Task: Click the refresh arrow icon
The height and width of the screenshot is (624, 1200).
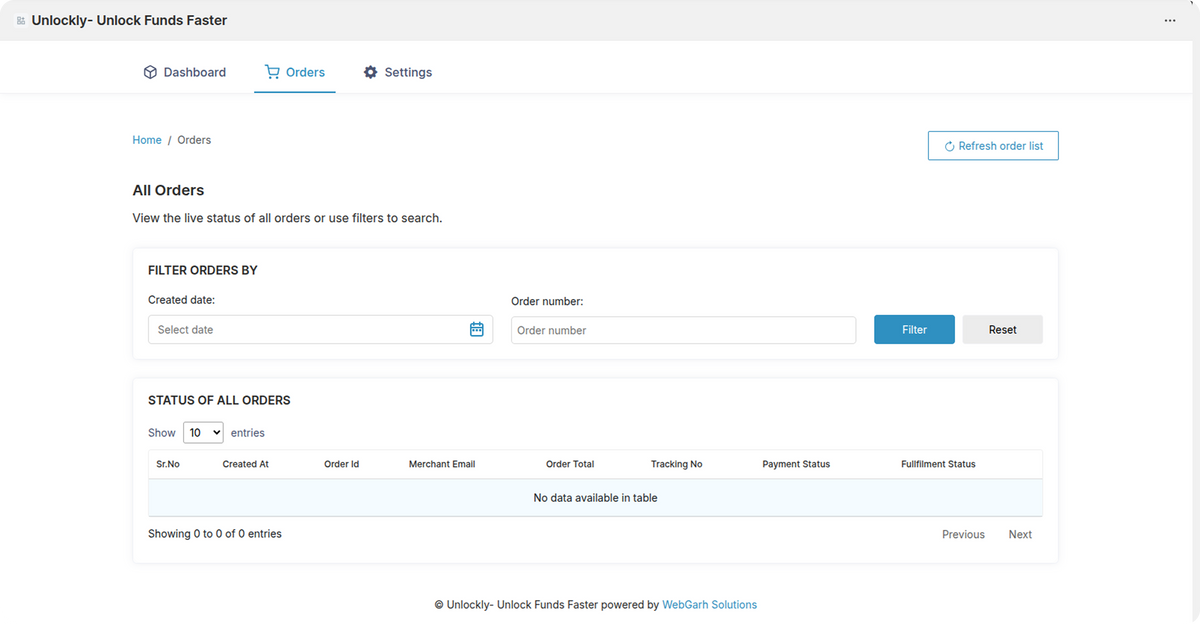Action: point(949,146)
